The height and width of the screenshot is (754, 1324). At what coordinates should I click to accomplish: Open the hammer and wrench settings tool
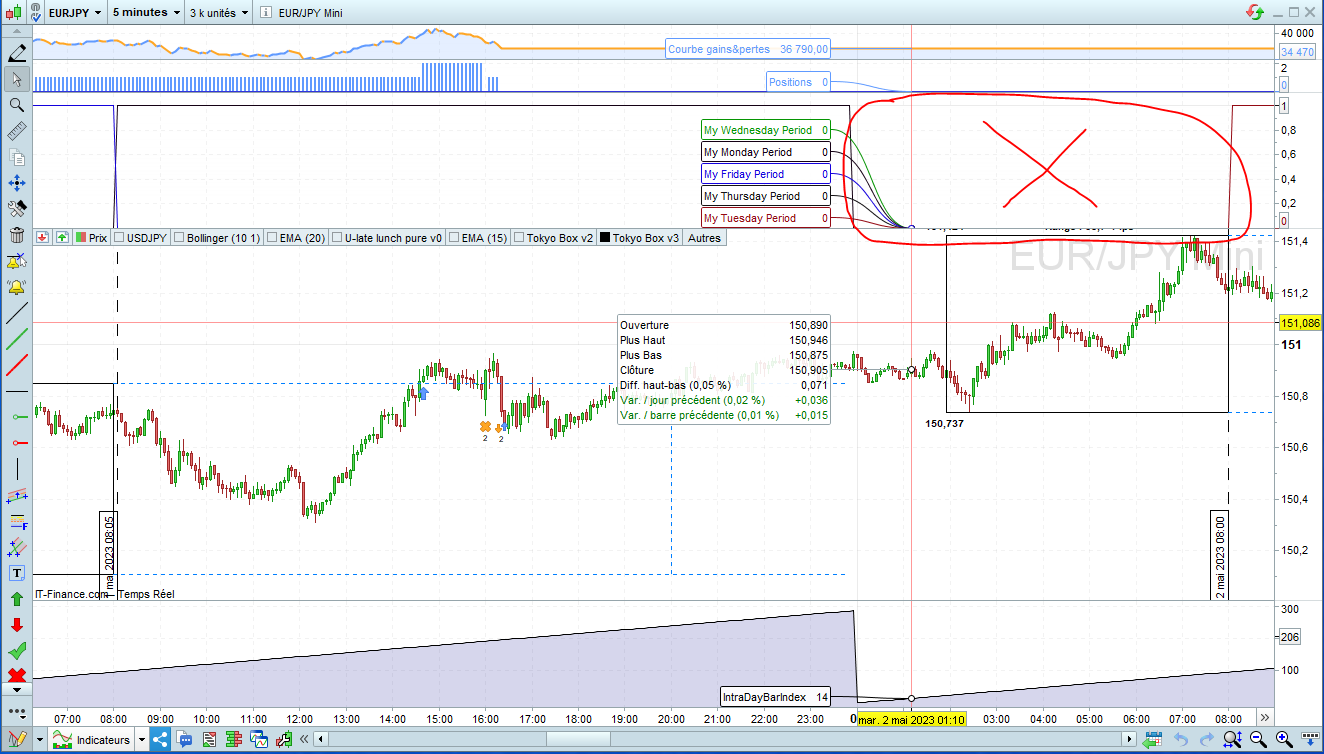pos(16,209)
